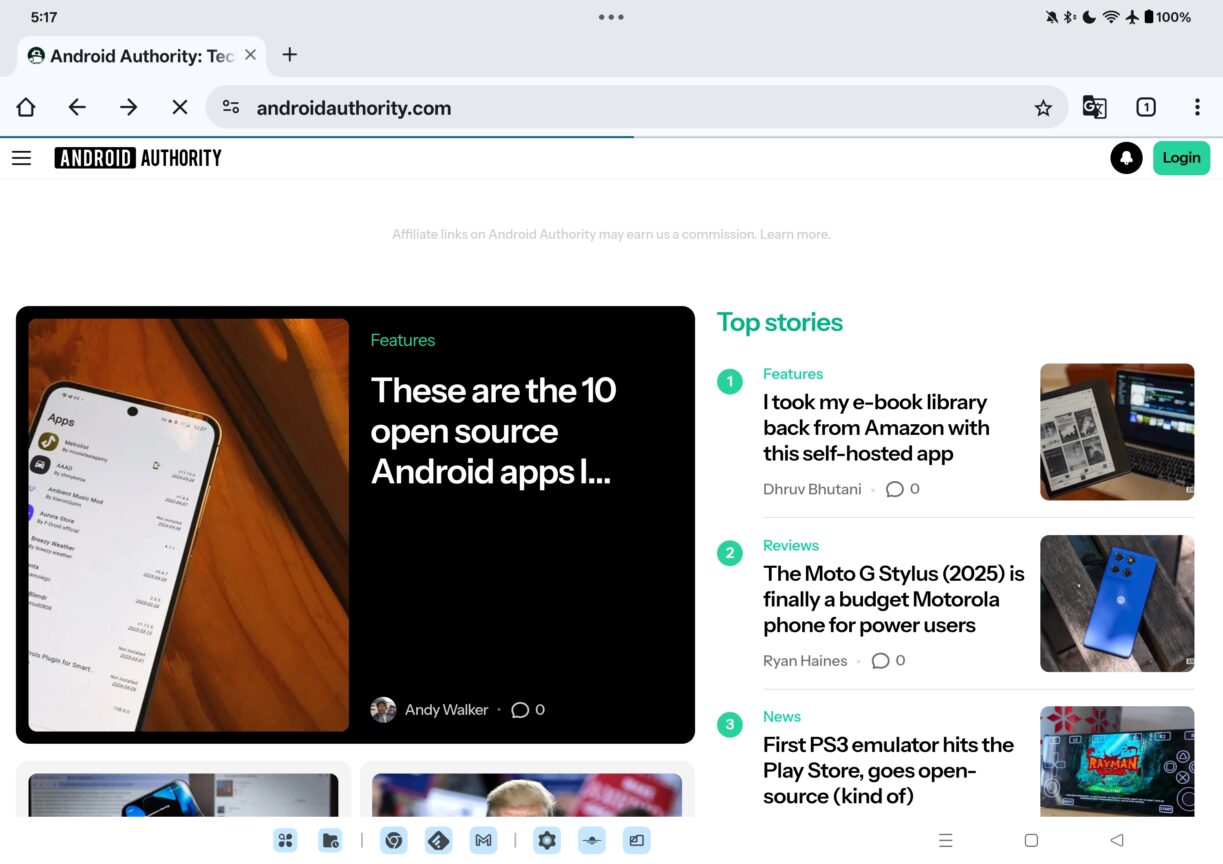Open Feedly from the taskbar
Image resolution: width=1223 pixels, height=864 pixels.
pyautogui.click(x=438, y=840)
